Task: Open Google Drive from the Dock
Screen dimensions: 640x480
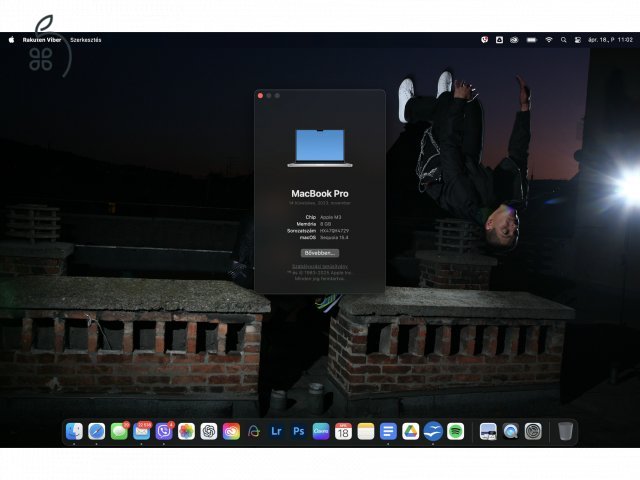Action: [x=411, y=431]
